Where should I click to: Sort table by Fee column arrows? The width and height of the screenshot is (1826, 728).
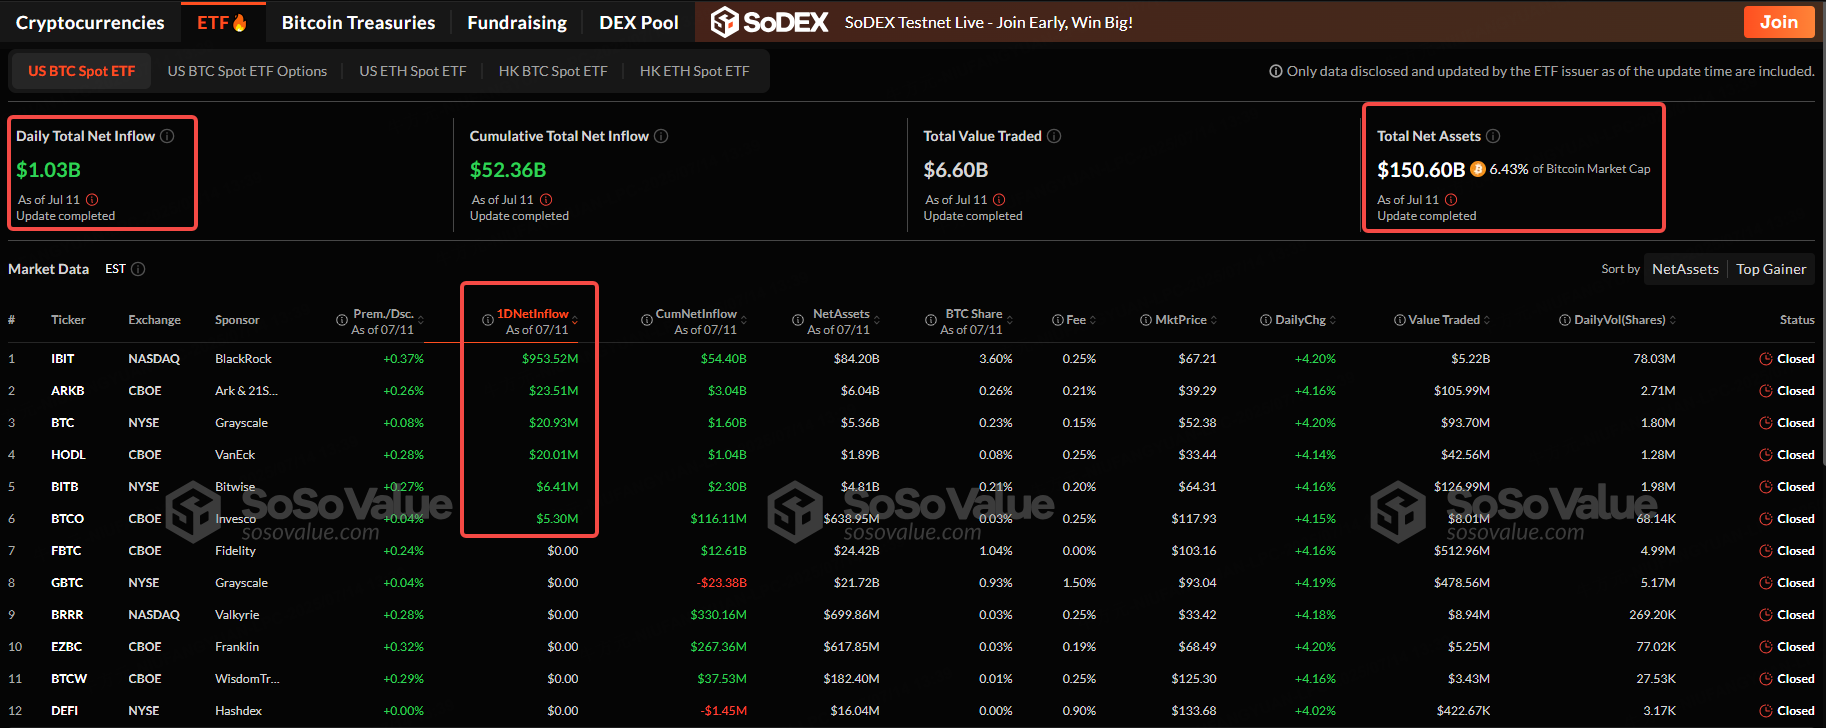[x=1093, y=320]
